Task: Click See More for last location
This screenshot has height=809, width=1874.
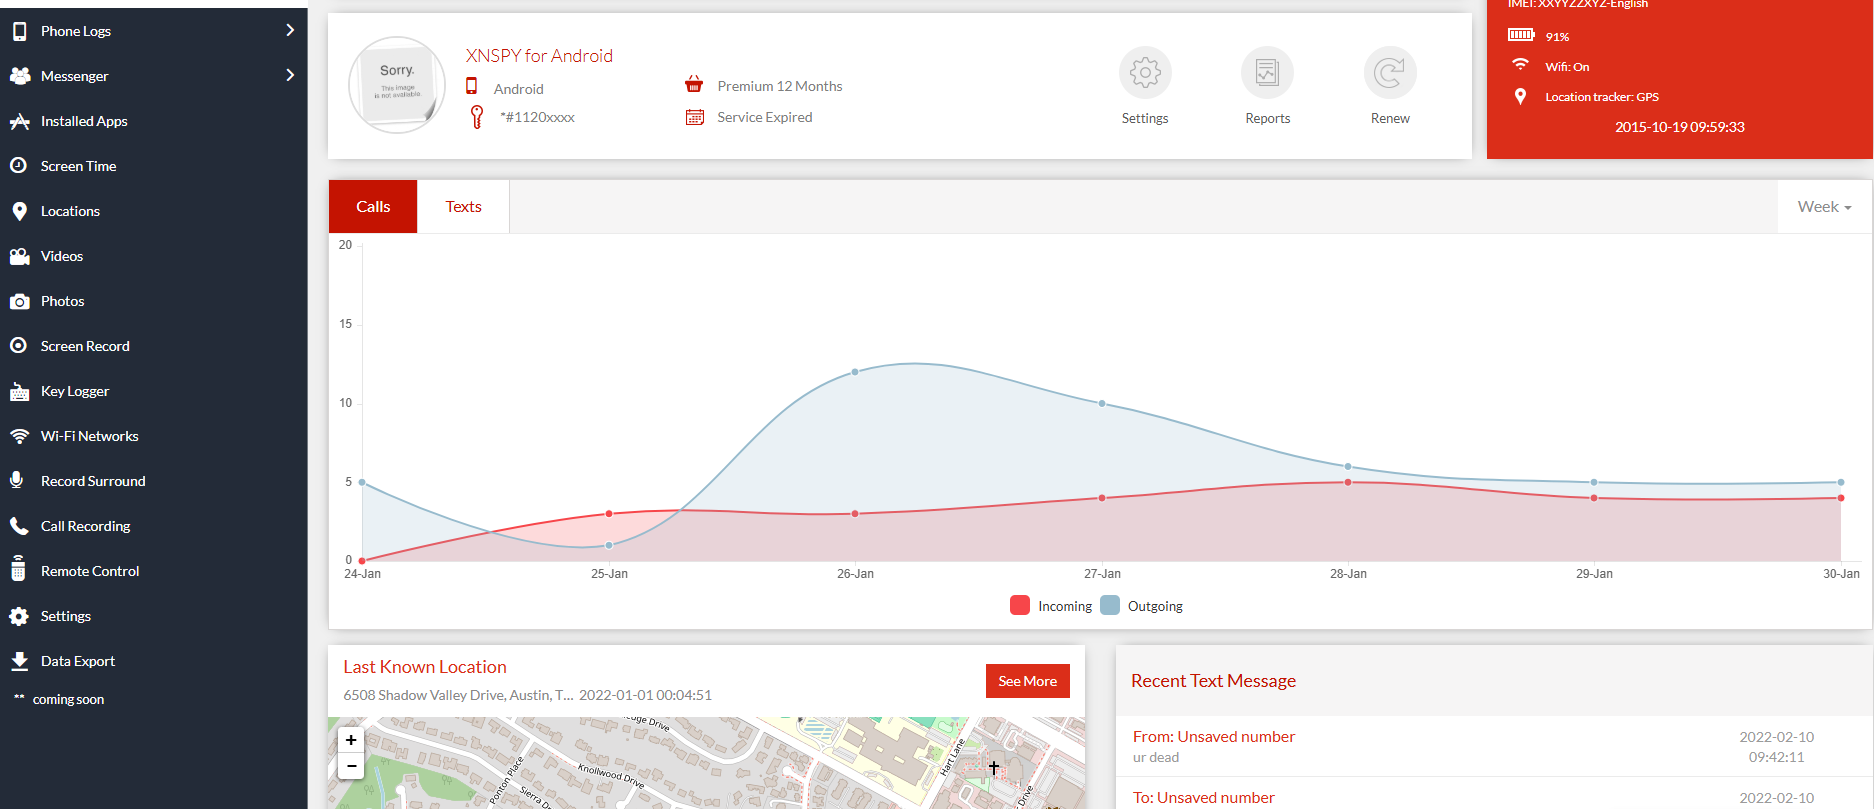Action: click(1027, 681)
